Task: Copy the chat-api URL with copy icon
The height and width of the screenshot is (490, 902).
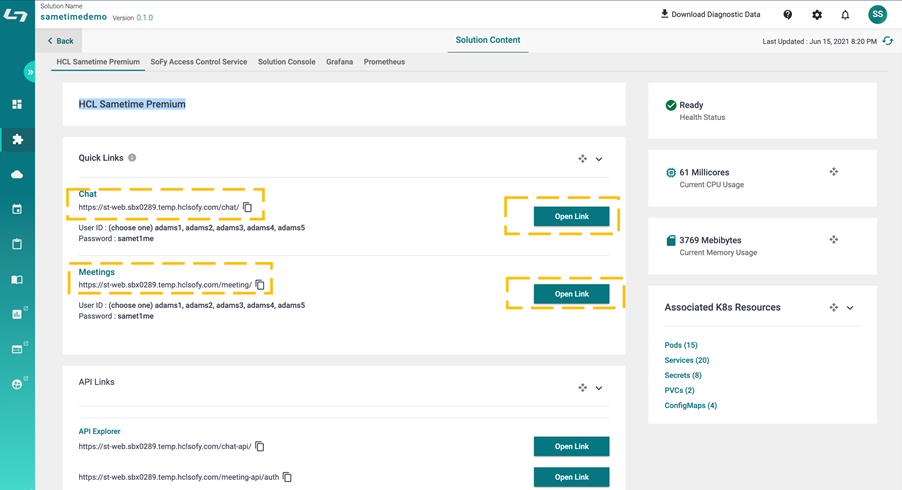Action: coord(260,446)
